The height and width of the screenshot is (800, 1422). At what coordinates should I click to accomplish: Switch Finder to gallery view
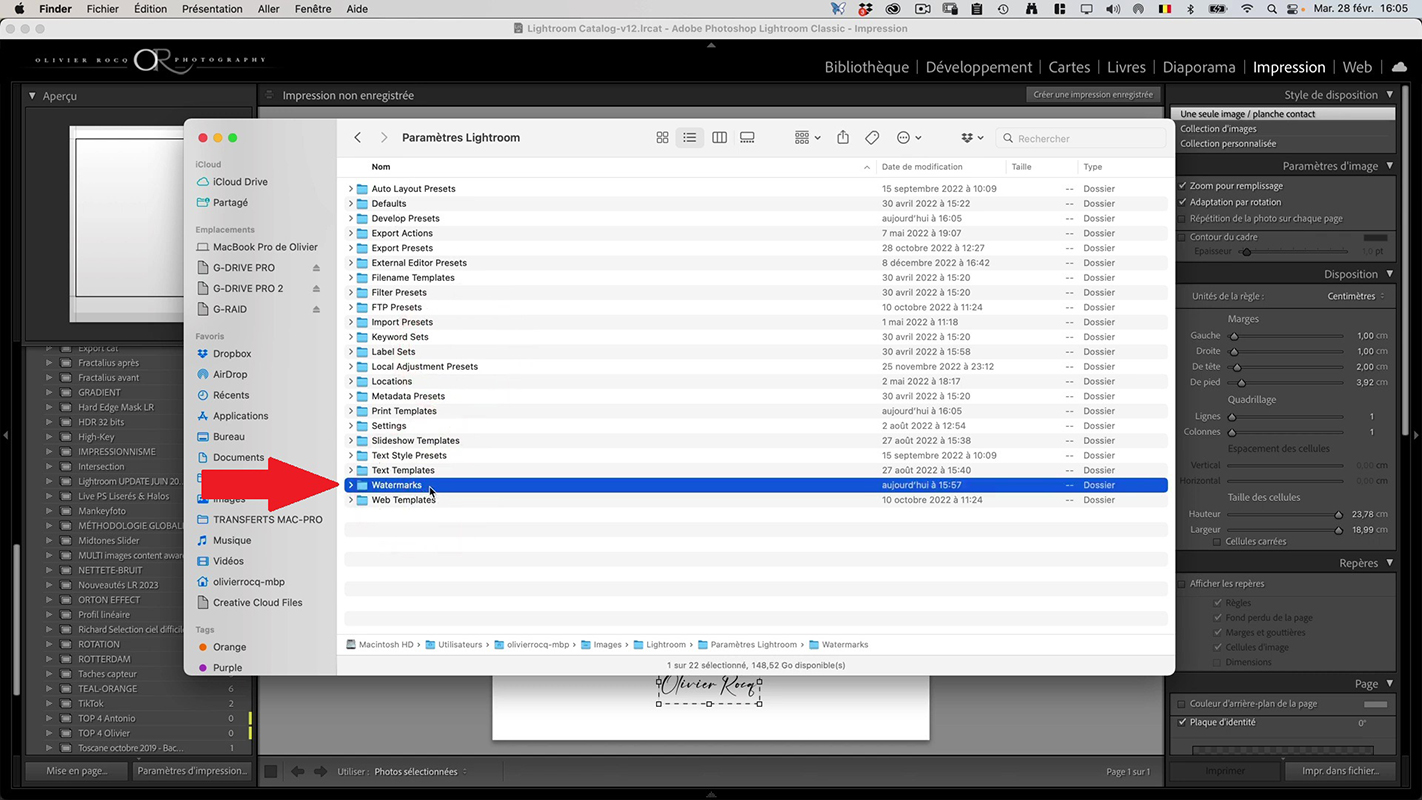tap(747, 138)
